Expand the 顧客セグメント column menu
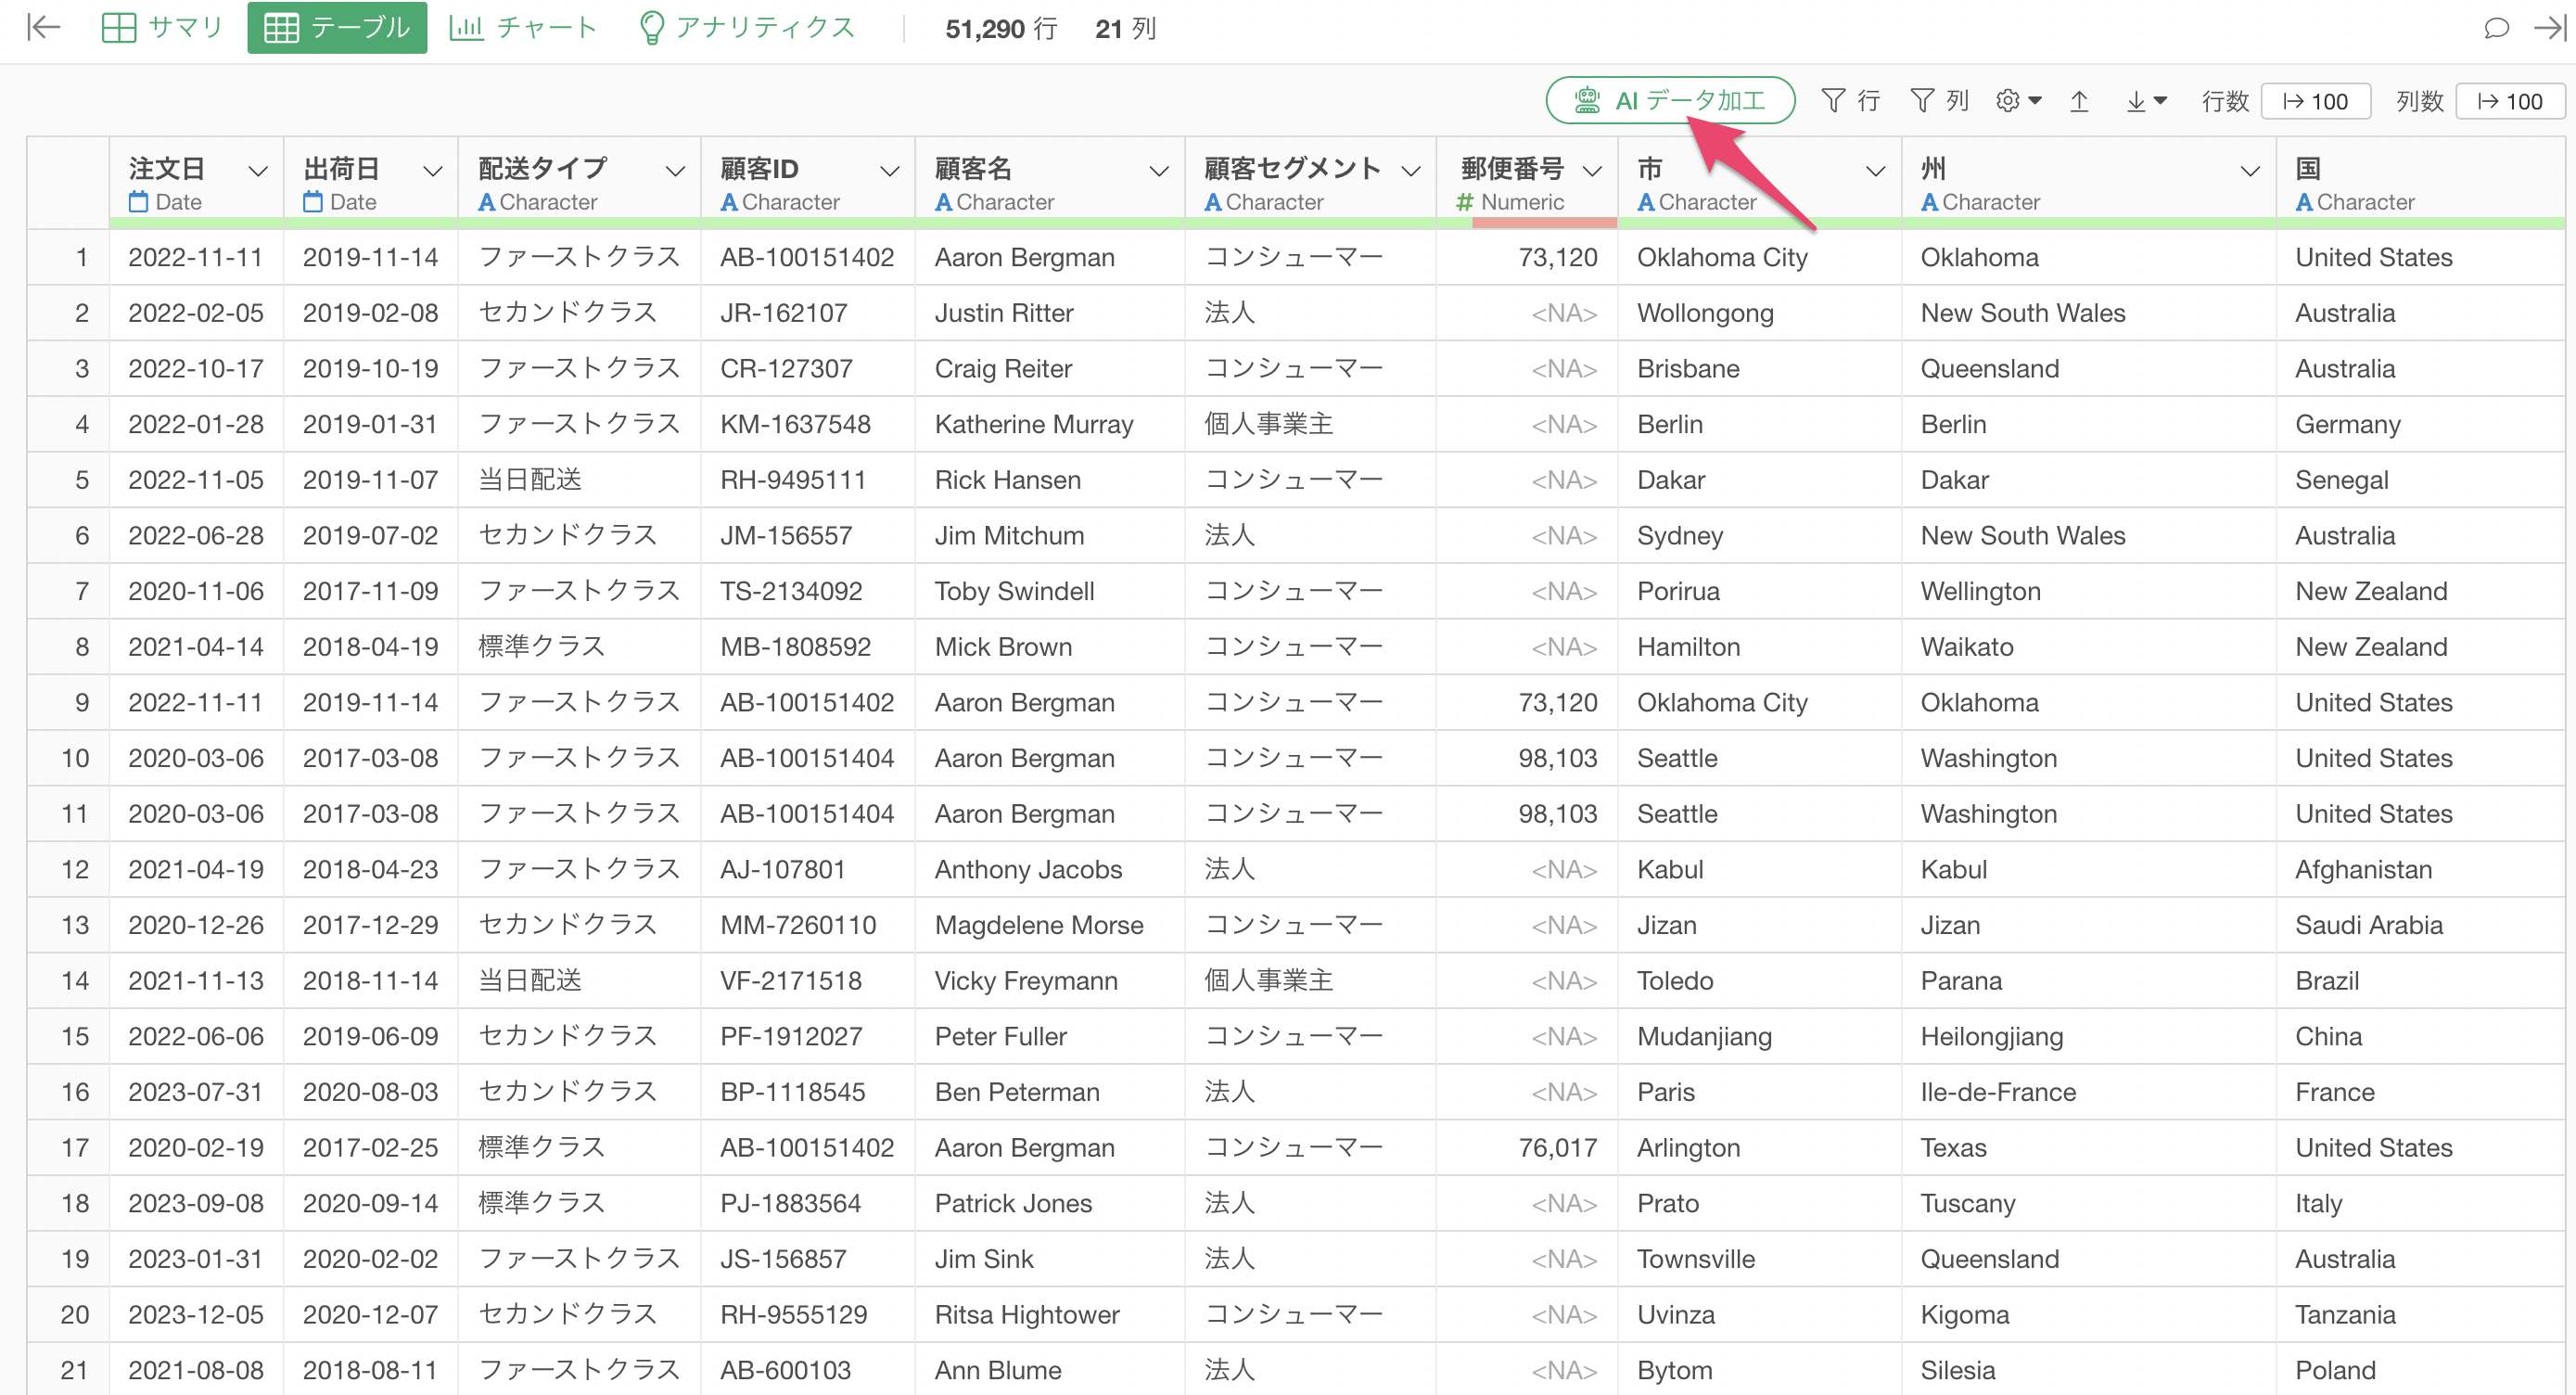 [1411, 171]
